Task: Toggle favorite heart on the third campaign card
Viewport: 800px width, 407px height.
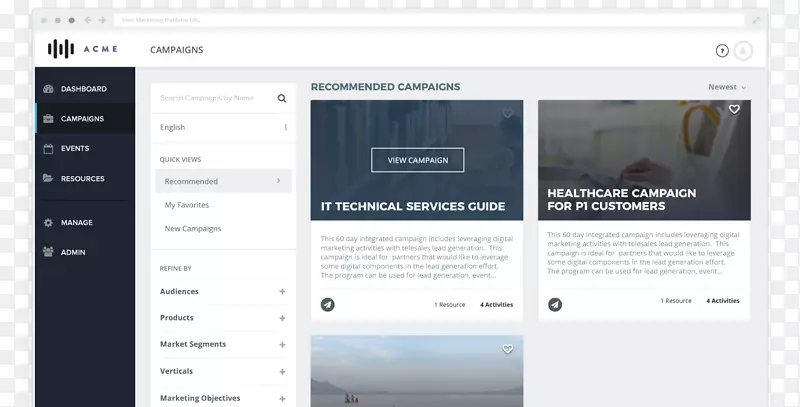Action: click(x=507, y=349)
